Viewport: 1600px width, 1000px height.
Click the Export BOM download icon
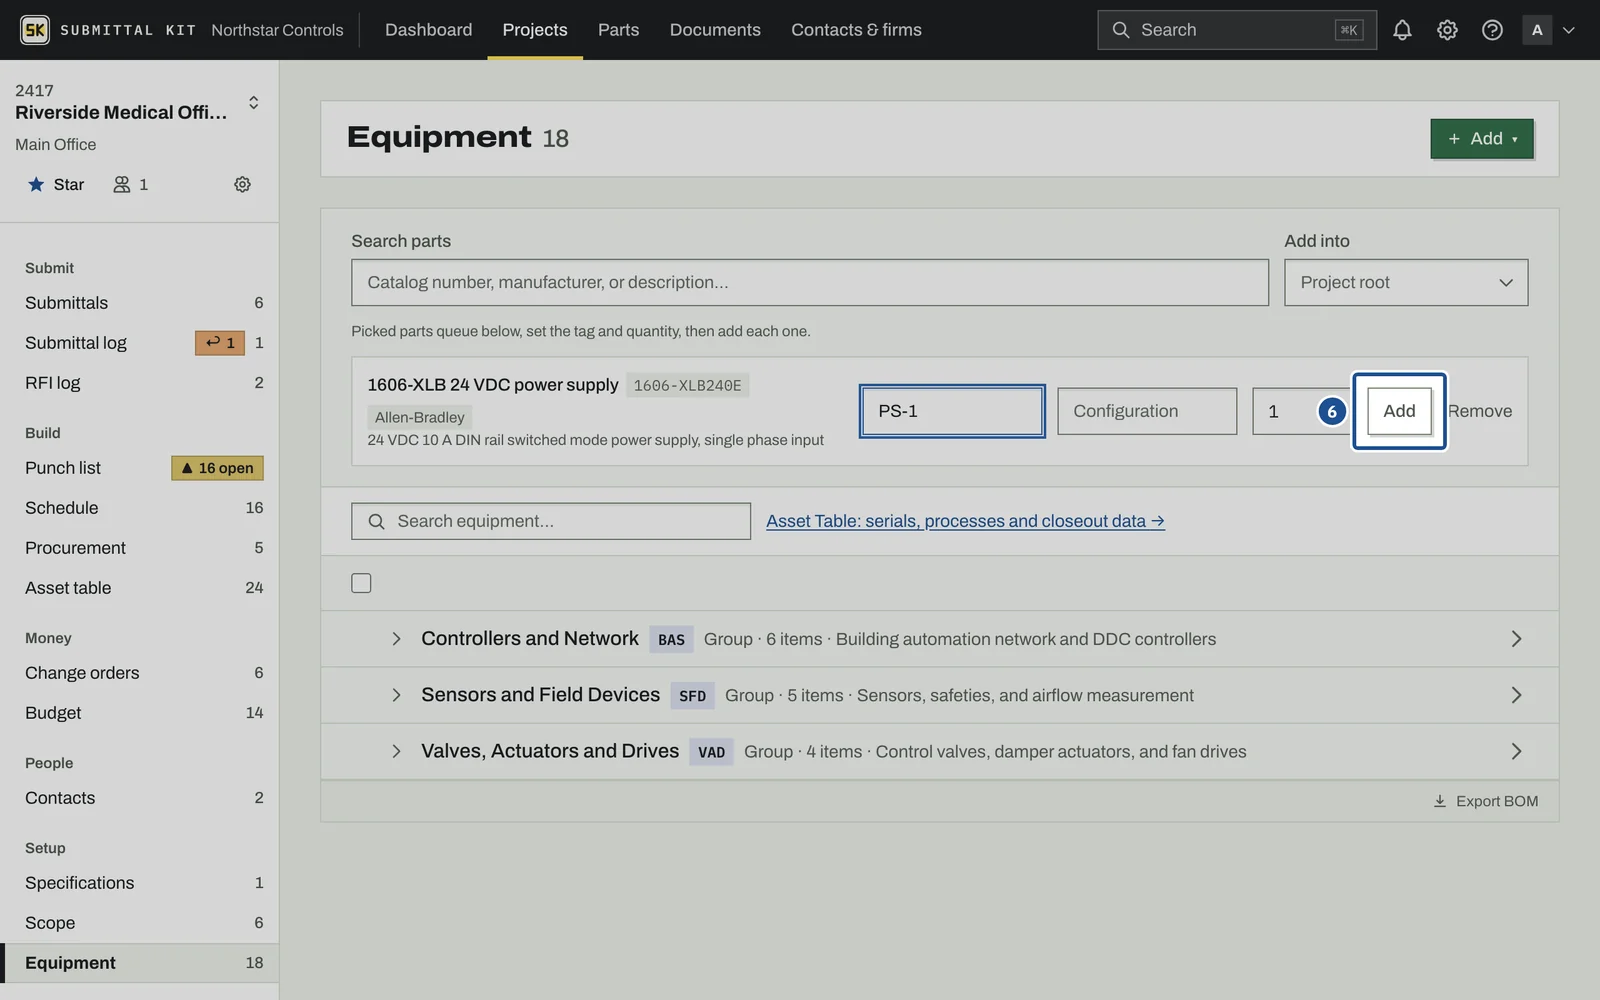(1440, 801)
